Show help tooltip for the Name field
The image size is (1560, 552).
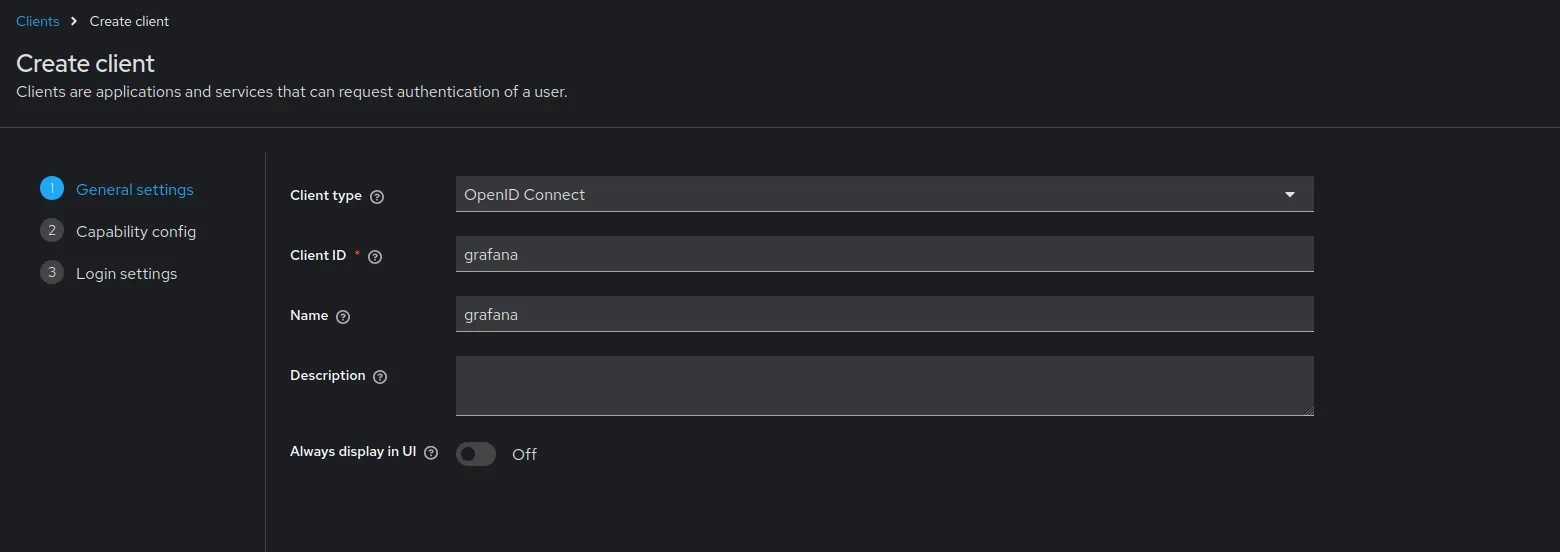coord(343,317)
